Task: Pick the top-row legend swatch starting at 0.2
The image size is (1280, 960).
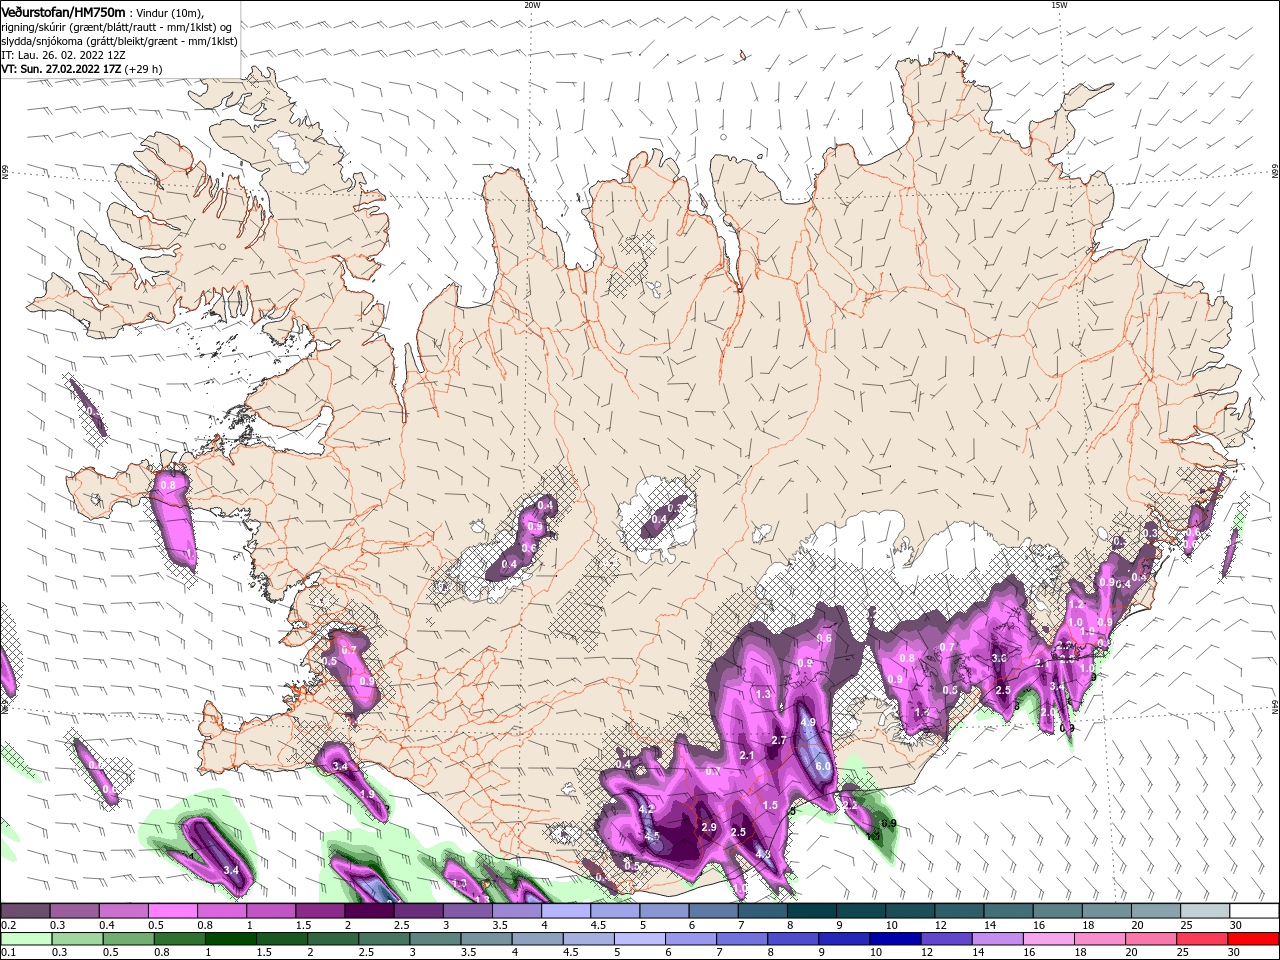Action: 25,910
